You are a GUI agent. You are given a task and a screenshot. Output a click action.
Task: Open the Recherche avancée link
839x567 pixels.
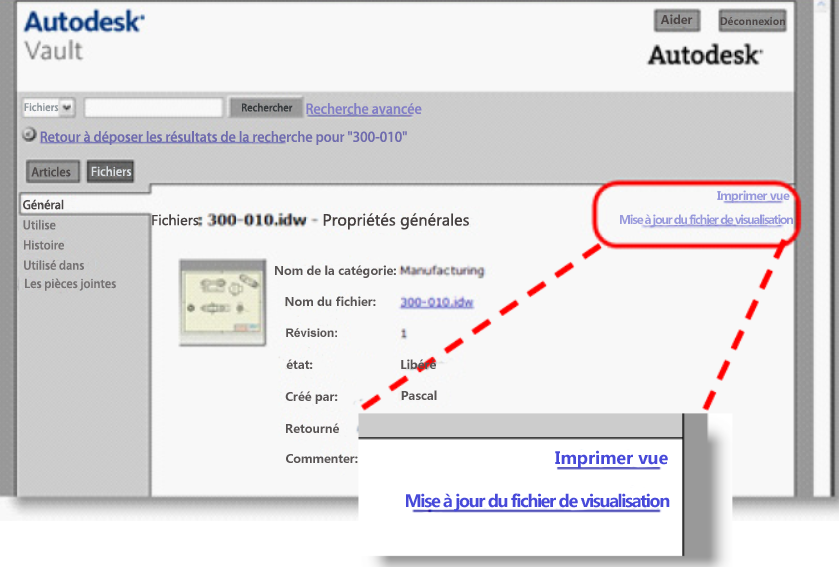(x=363, y=109)
